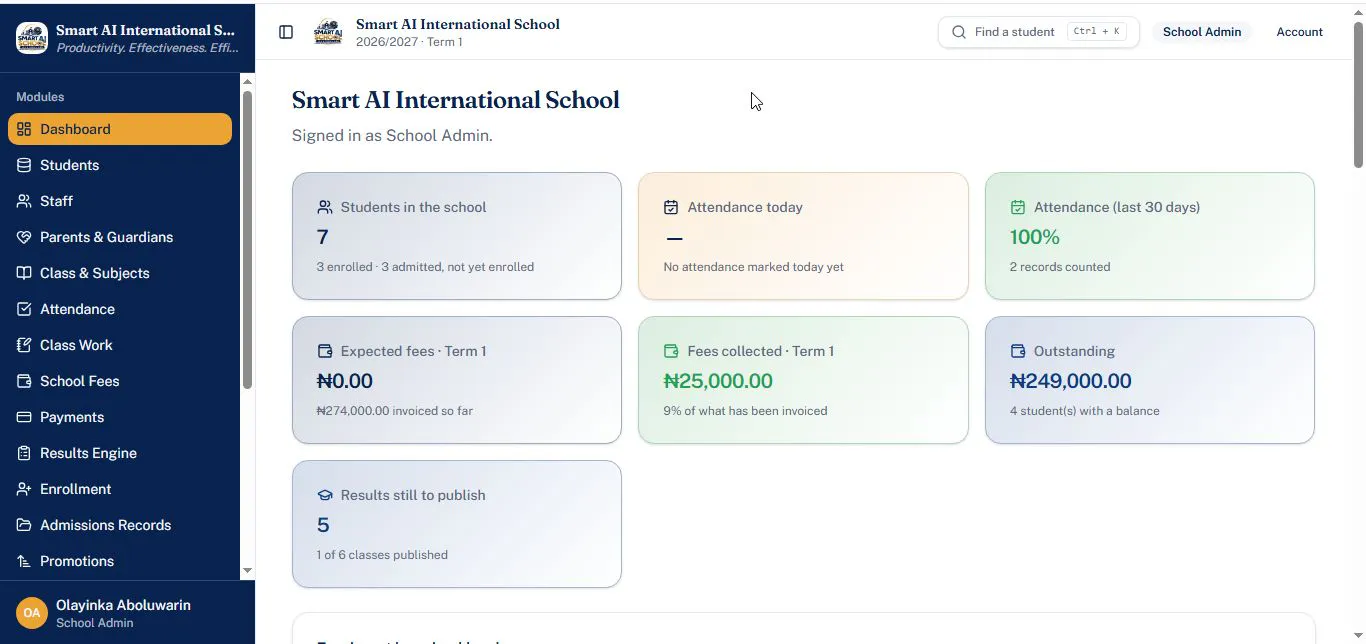The height and width of the screenshot is (644, 1366).
Task: Click the Class Work icon in sidebar
Action: [x=24, y=345]
